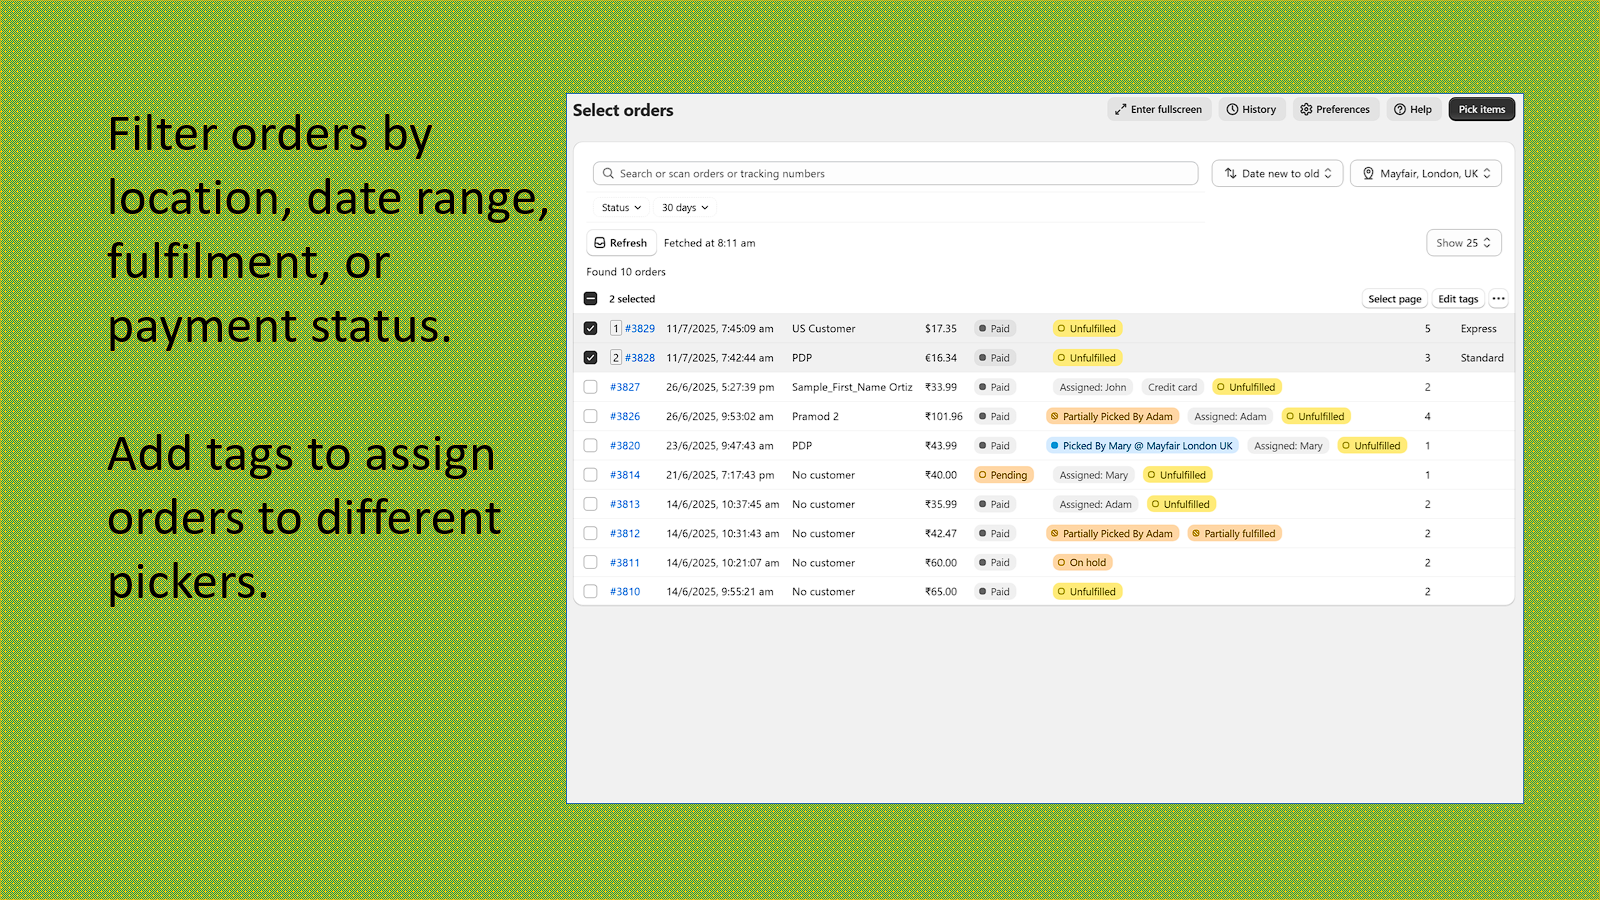Open order link #3811
The width and height of the screenshot is (1600, 900).
tap(625, 563)
